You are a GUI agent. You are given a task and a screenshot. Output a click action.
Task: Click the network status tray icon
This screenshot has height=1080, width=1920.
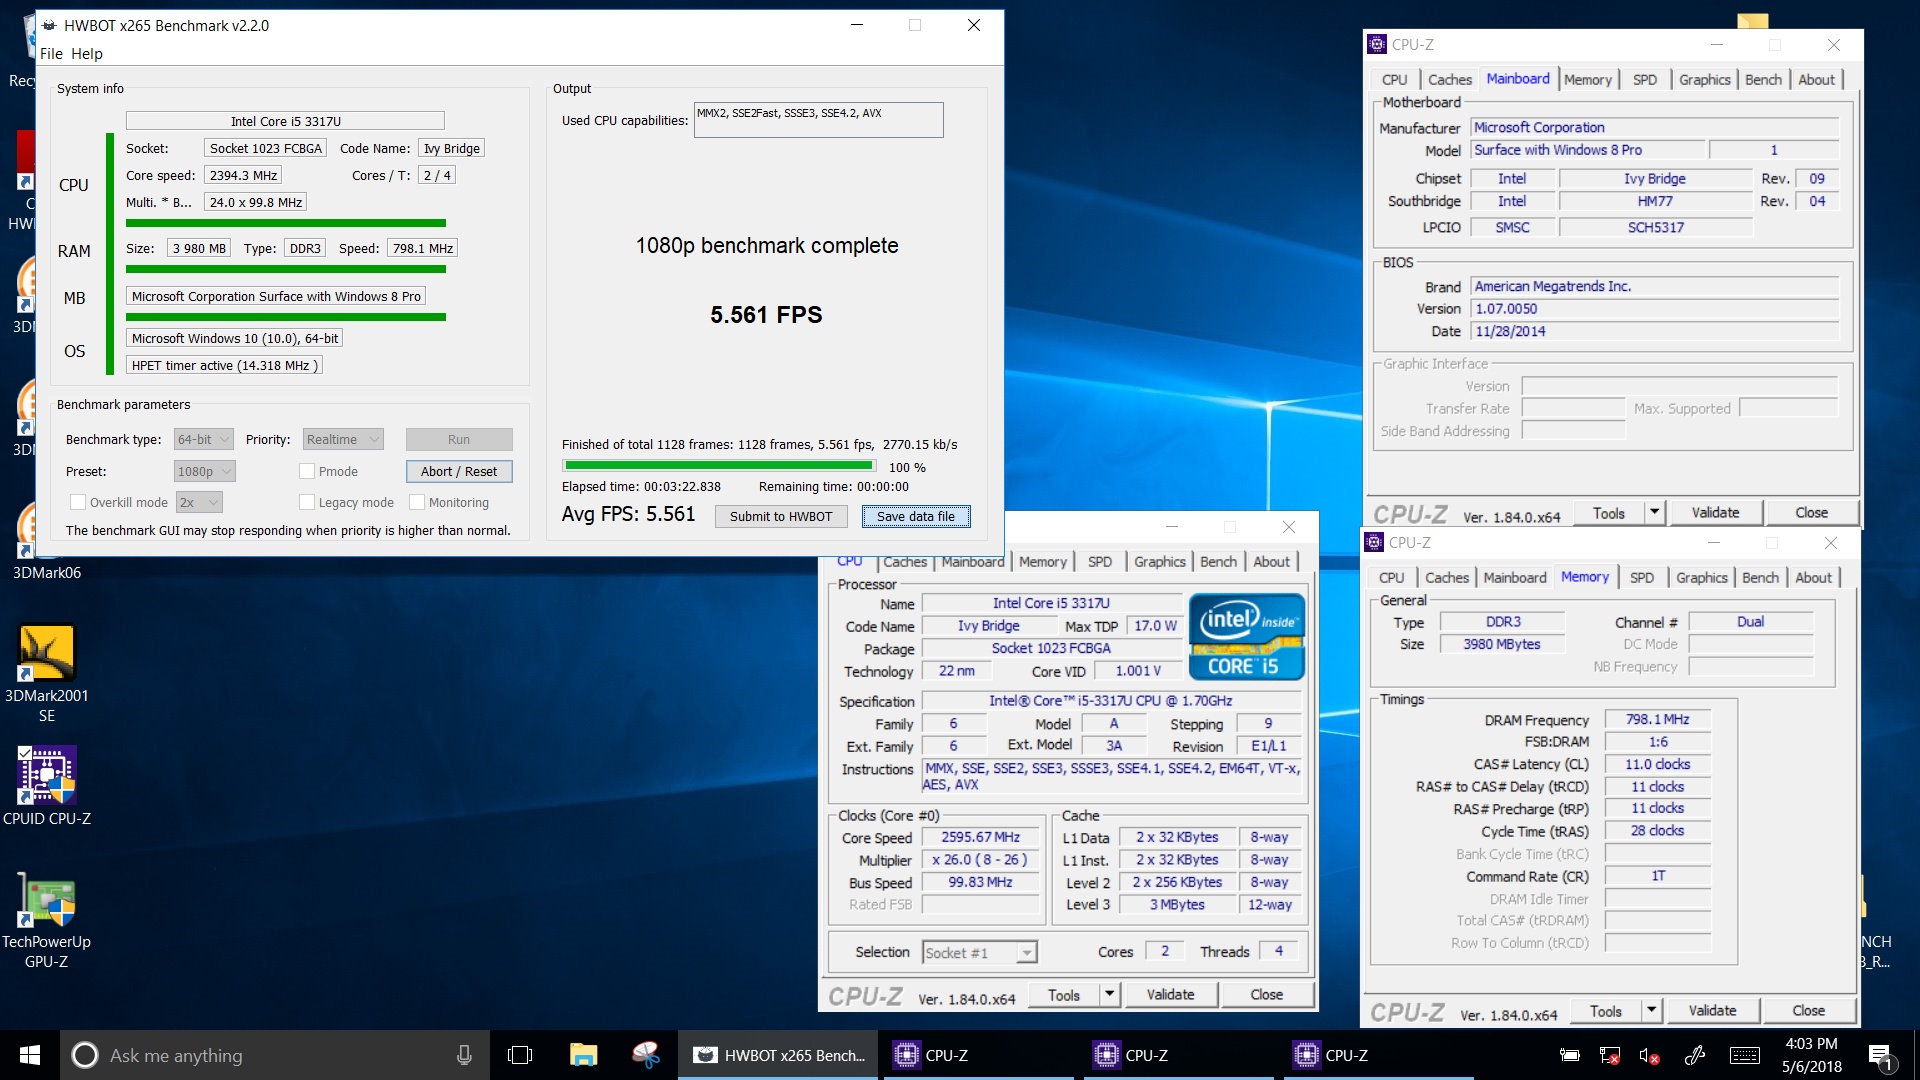(x=1610, y=1055)
